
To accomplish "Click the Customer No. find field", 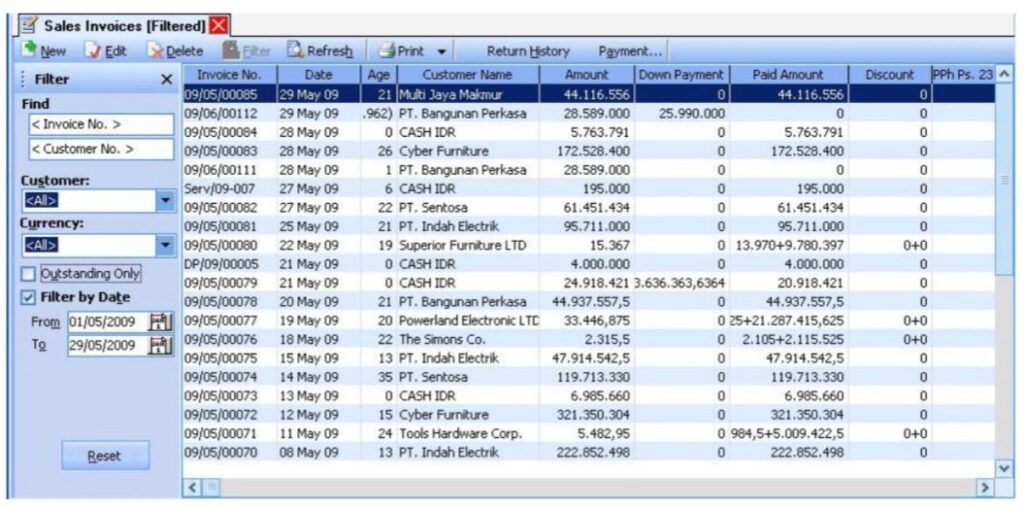I will coord(101,149).
